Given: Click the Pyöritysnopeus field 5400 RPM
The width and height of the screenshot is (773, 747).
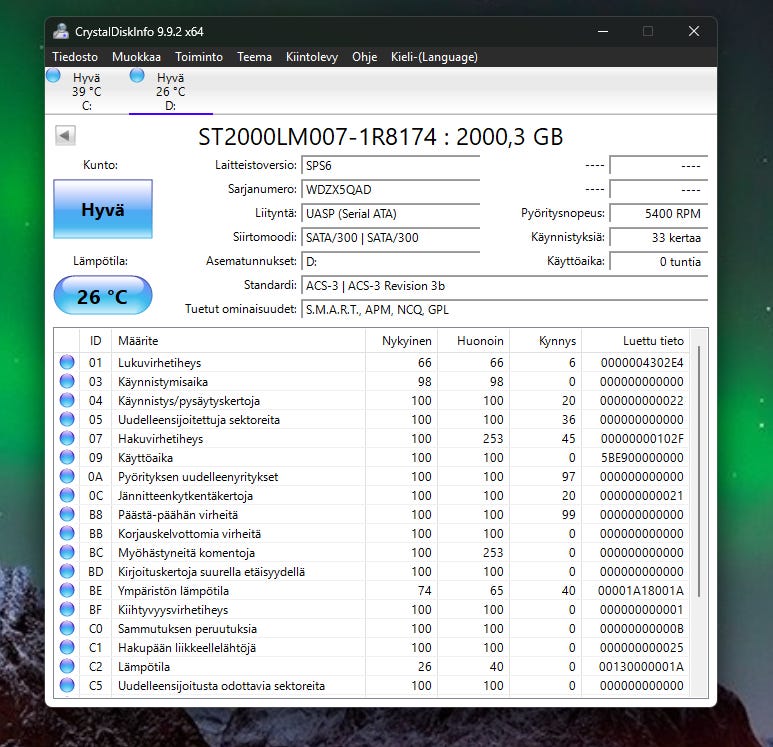Looking at the screenshot, I should 659,213.
